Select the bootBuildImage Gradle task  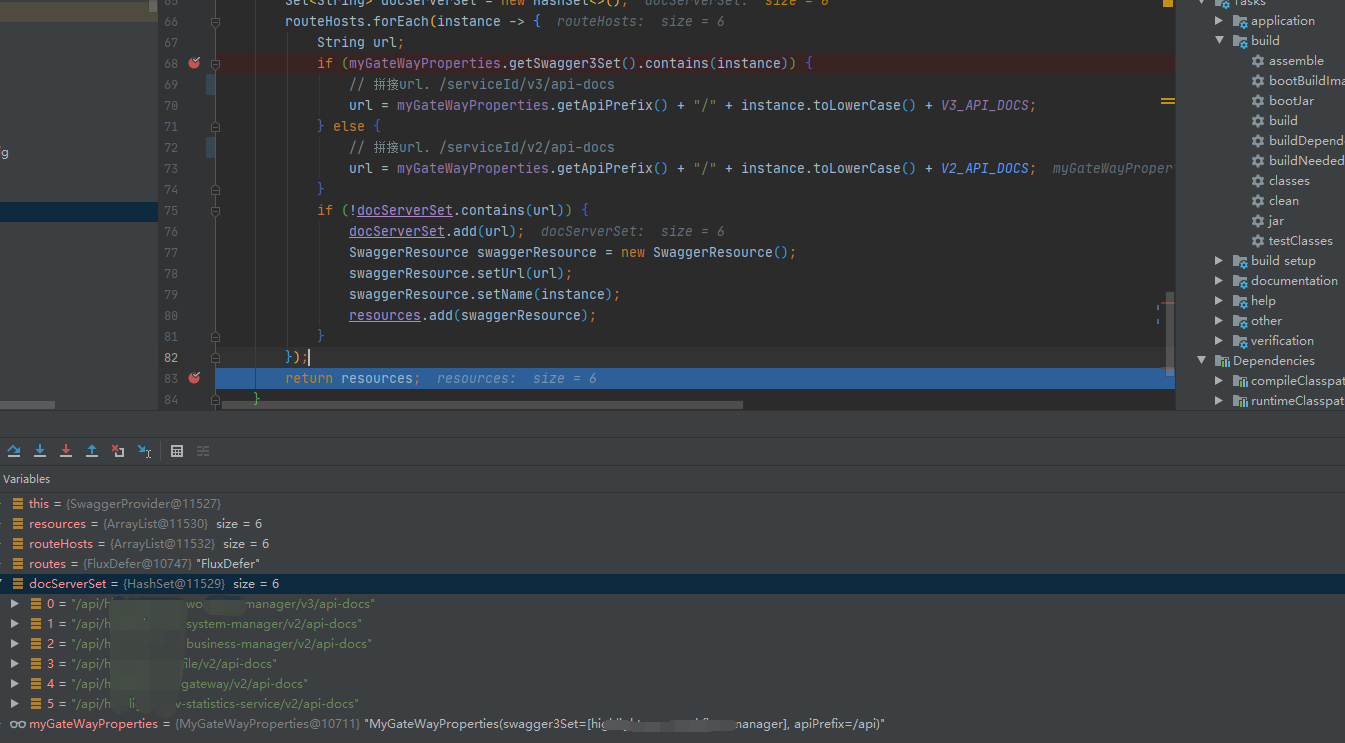coord(1306,81)
